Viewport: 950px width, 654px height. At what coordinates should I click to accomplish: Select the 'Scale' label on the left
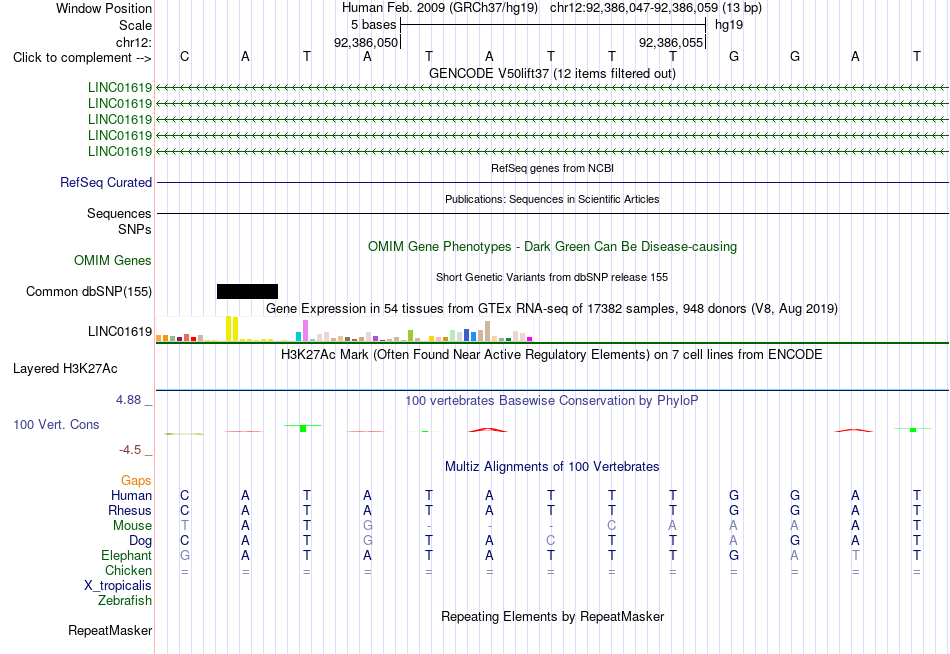[135, 25]
